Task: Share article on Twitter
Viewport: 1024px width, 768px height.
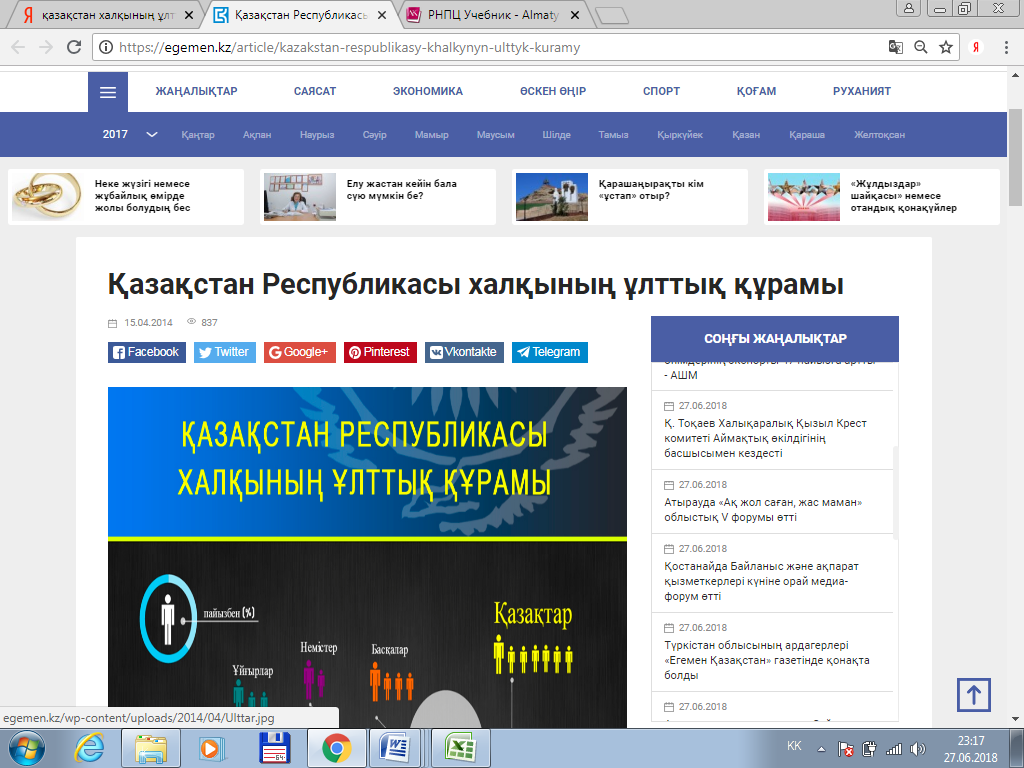Action: coord(225,352)
